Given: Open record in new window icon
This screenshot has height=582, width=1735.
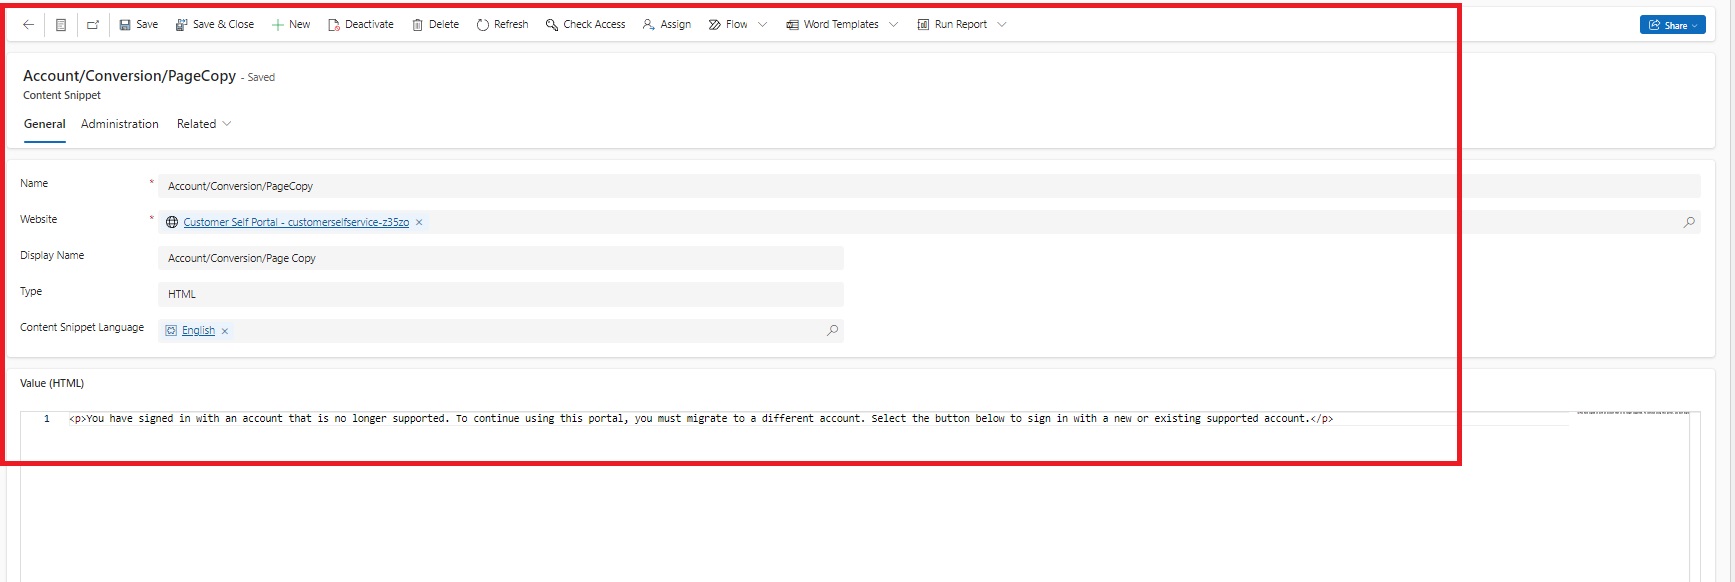Looking at the screenshot, I should [x=93, y=25].
